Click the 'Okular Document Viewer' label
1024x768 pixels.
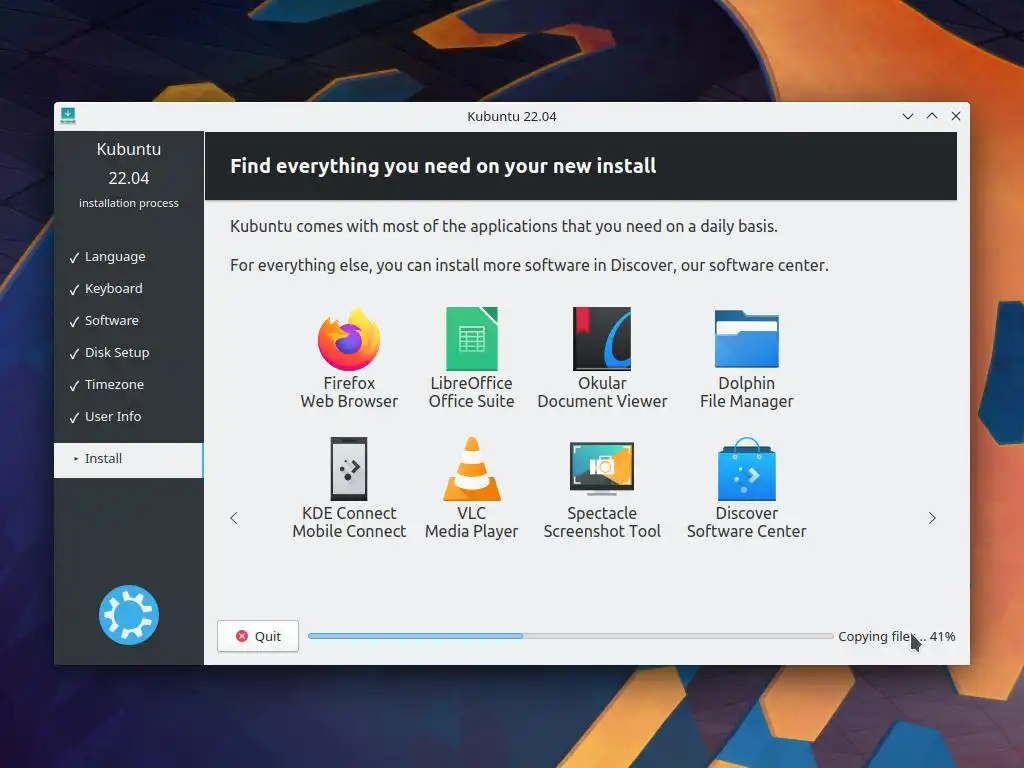click(x=602, y=392)
